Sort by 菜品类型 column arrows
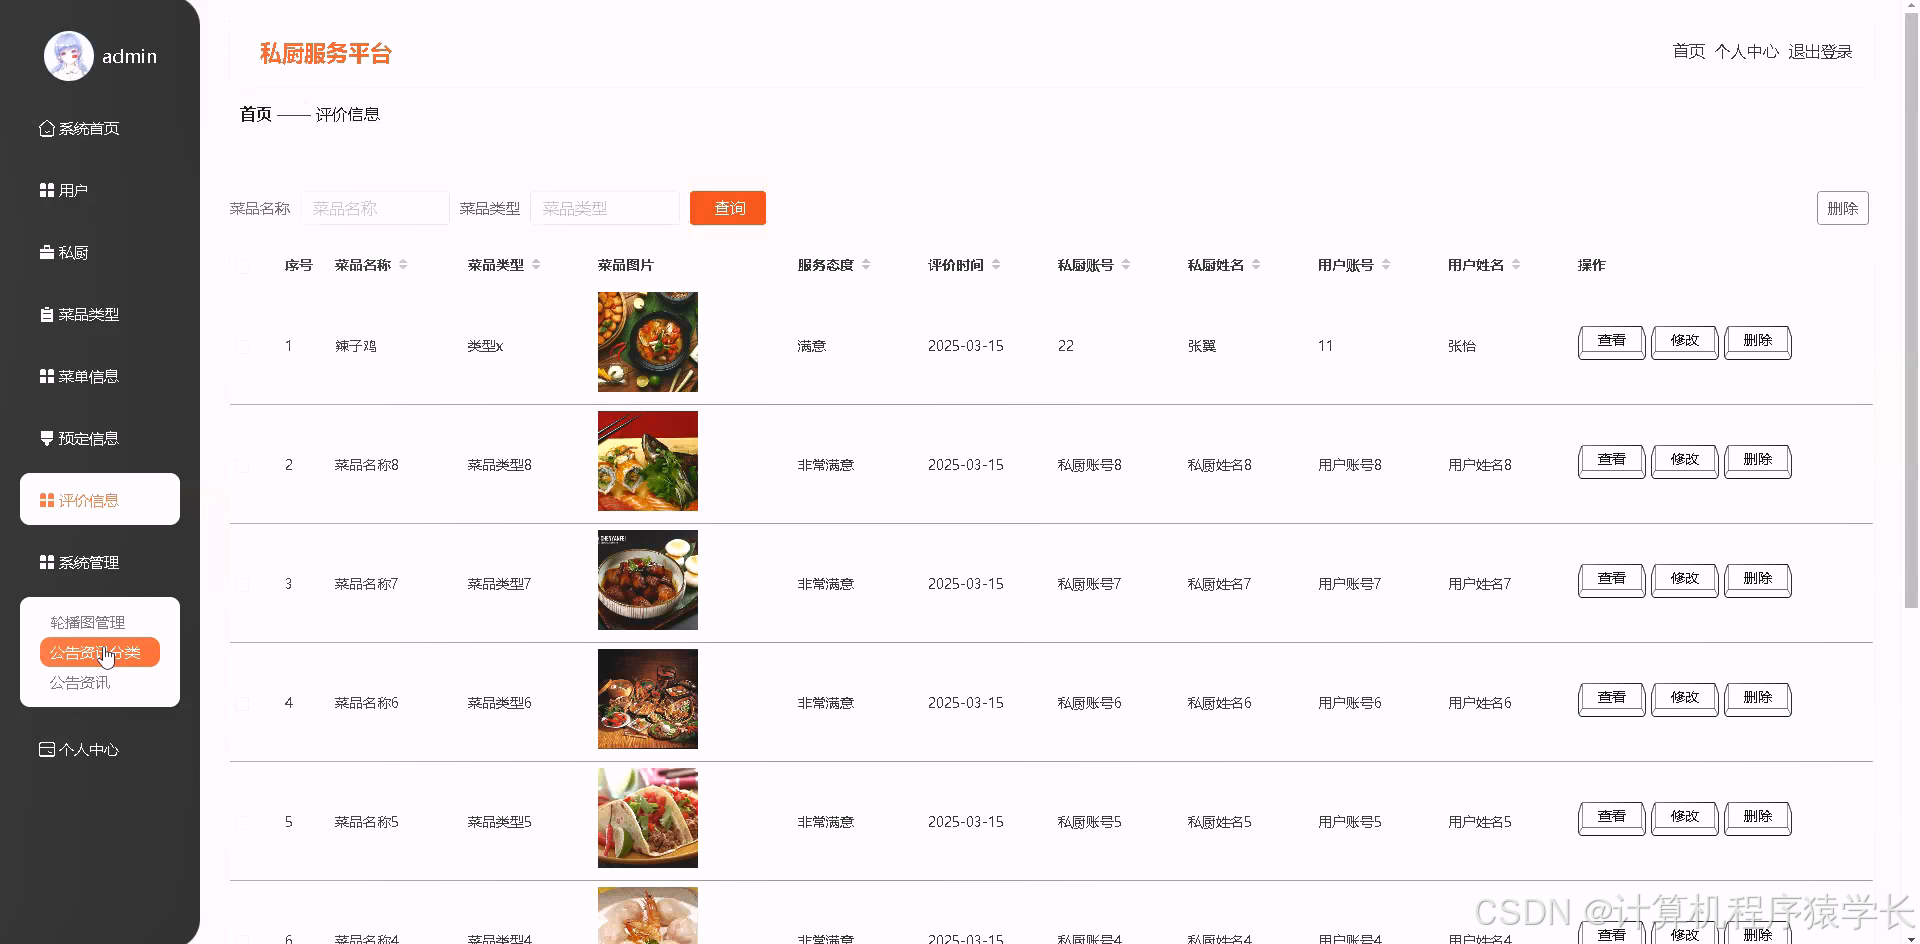1920x944 pixels. coord(536,265)
